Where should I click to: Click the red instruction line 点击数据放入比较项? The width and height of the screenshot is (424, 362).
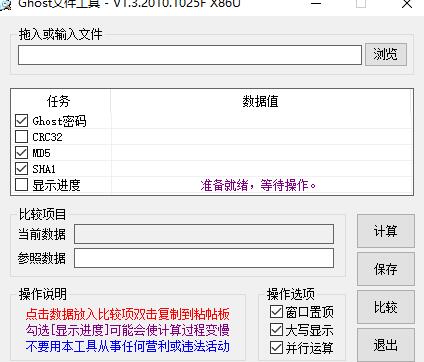tap(128, 314)
